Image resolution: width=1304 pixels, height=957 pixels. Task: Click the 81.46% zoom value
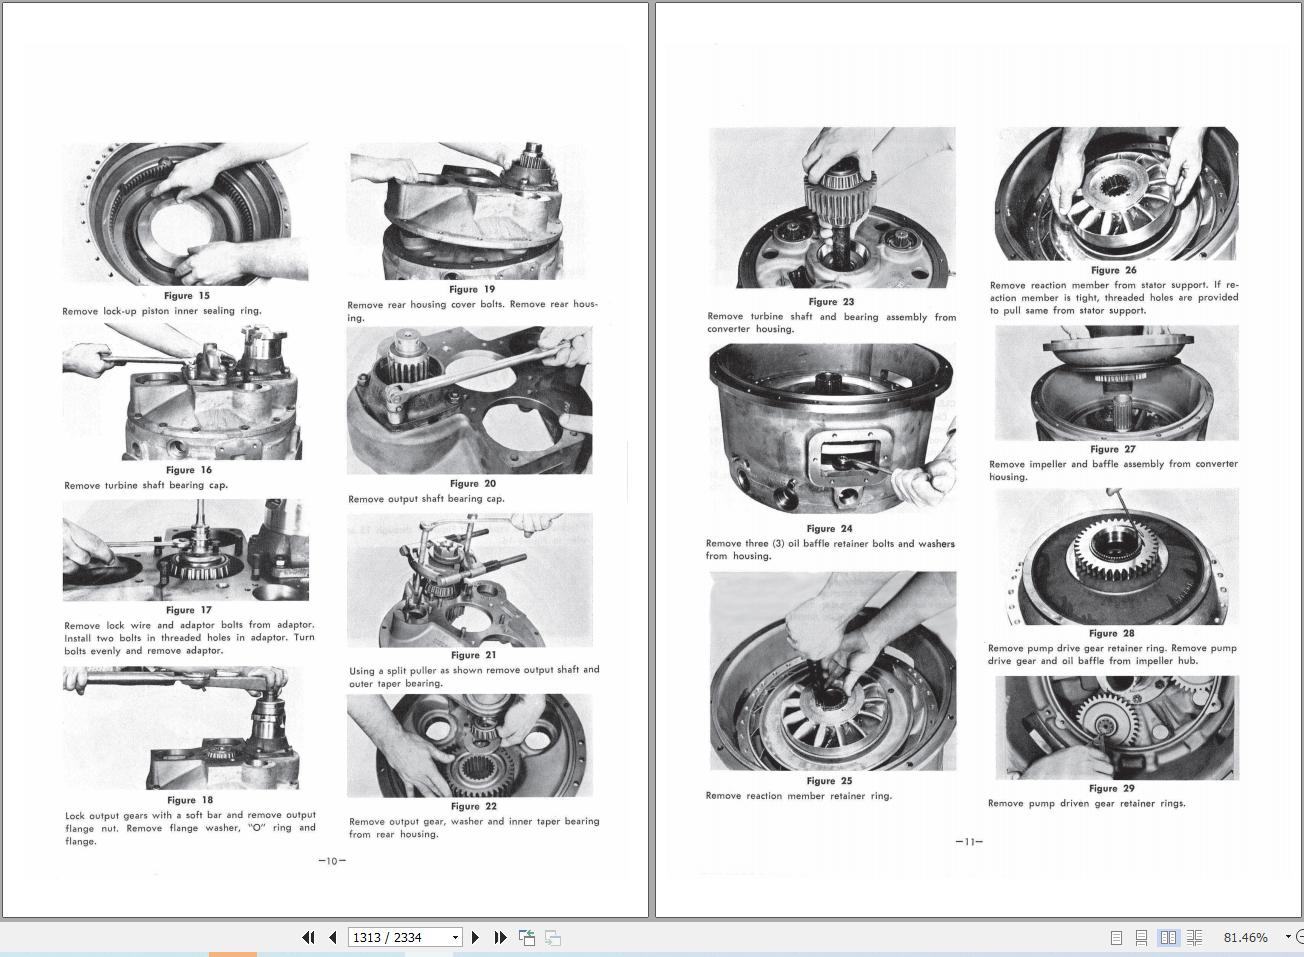click(1245, 937)
